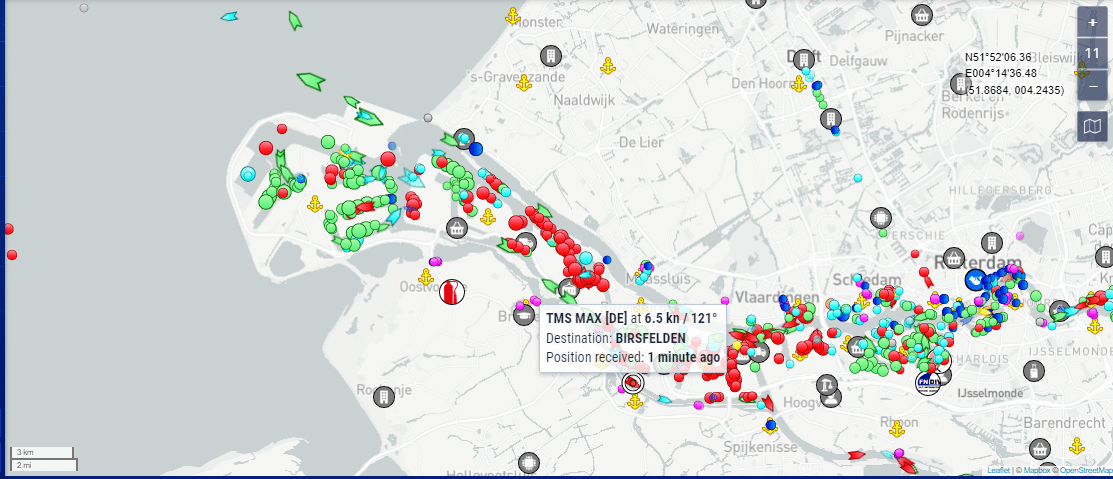This screenshot has width=1113, height=479.
Task: Zoom out with the minus button
Action: pos(1092,86)
